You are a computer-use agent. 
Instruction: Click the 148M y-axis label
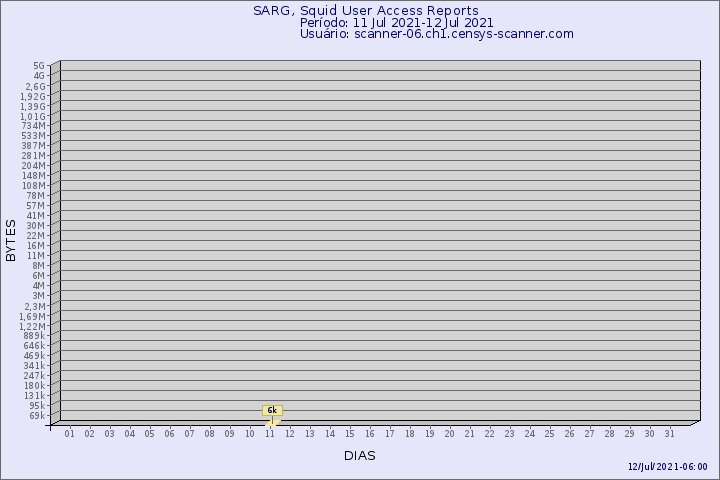tap(34, 176)
